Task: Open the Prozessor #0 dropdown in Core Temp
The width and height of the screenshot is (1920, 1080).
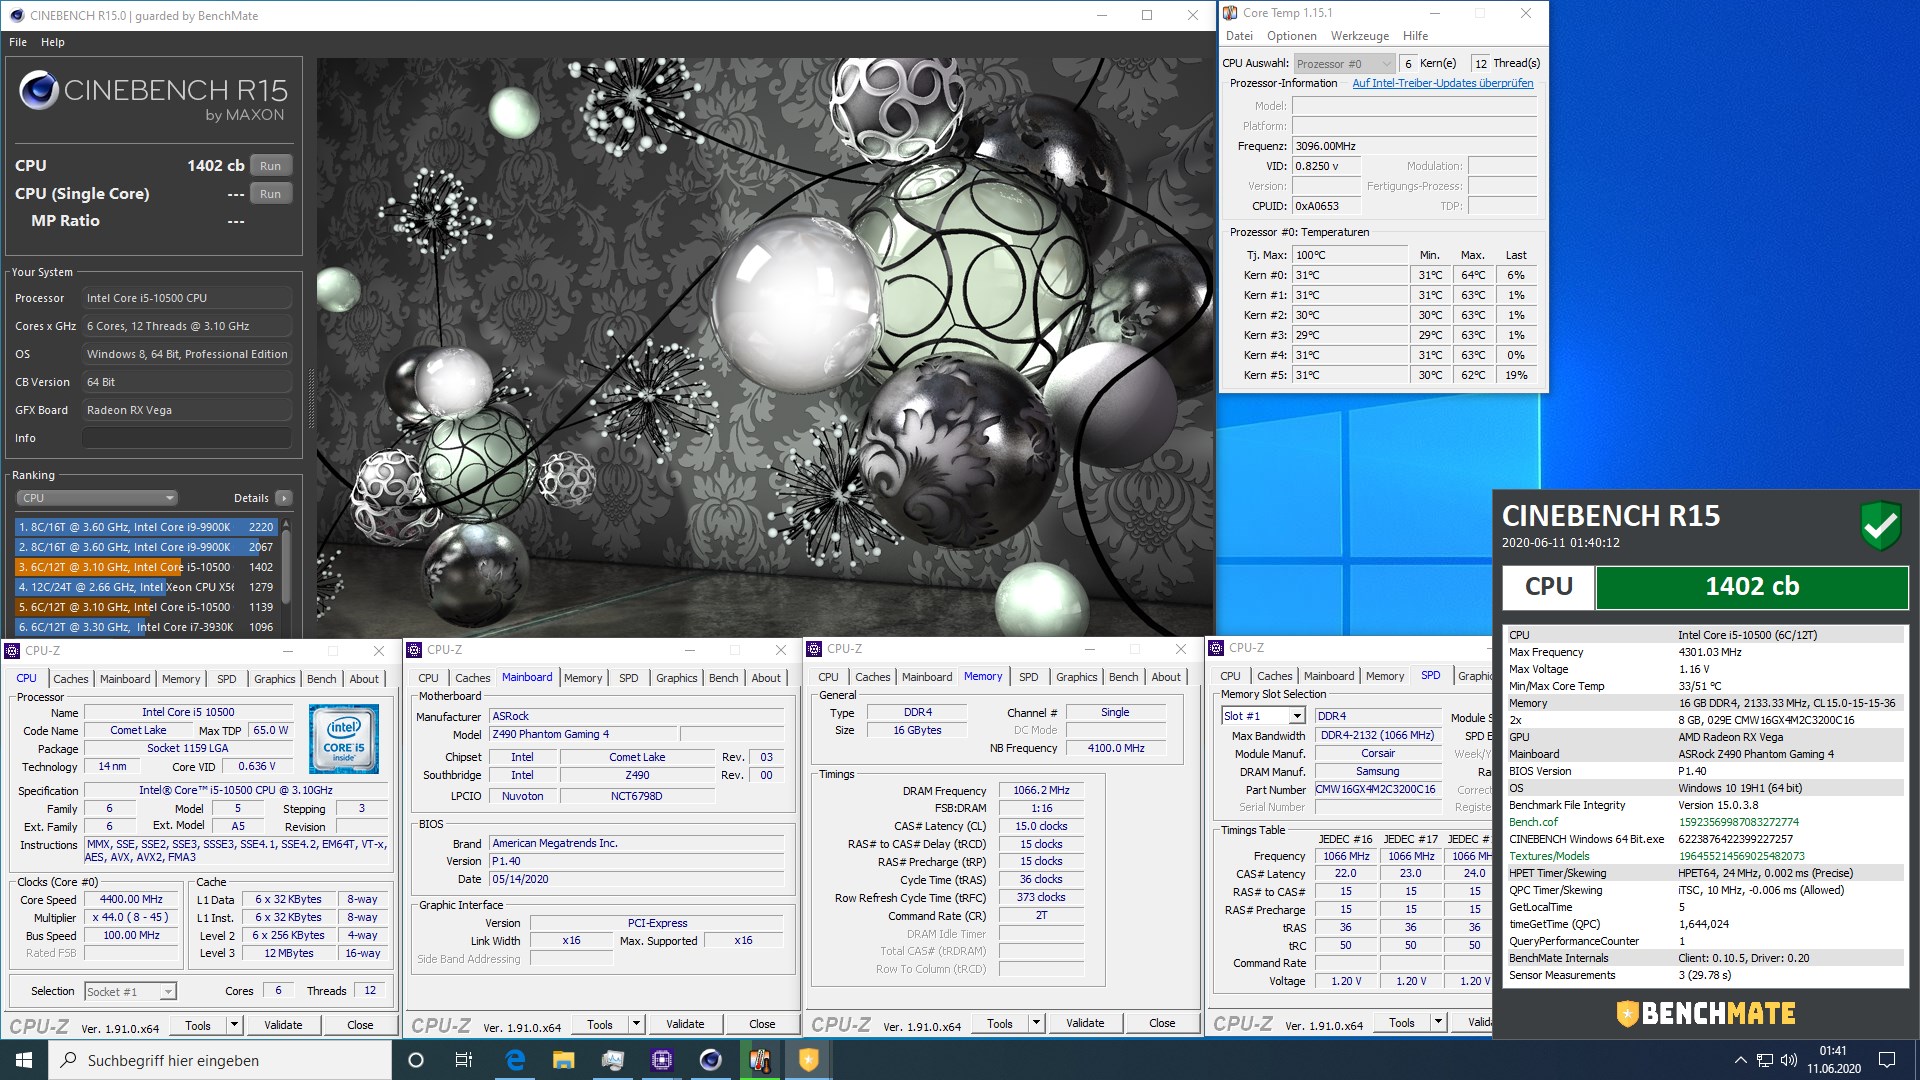Action: tap(1343, 64)
